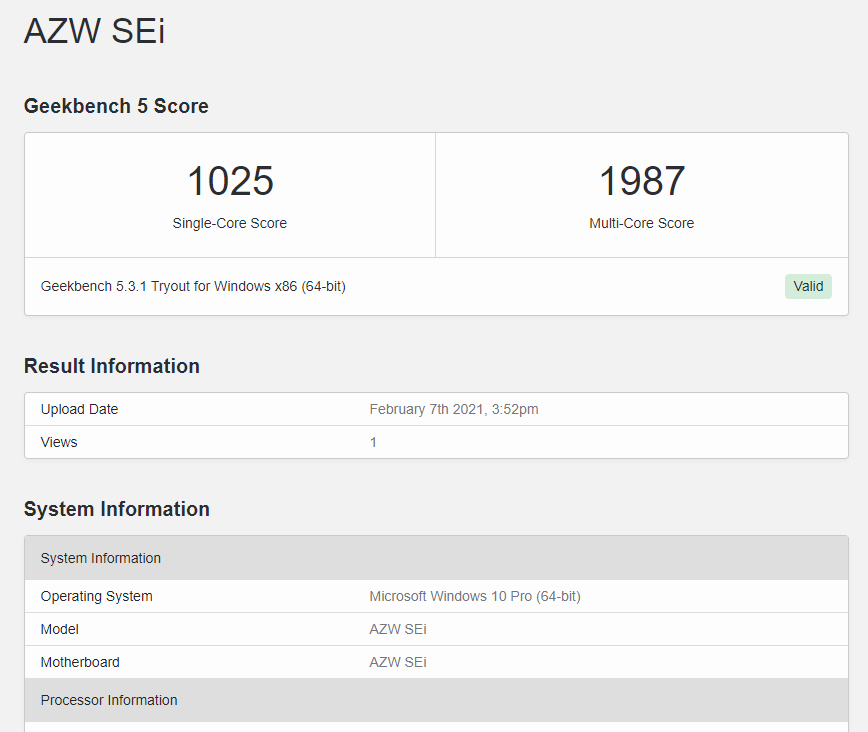
Task: Click the Geekbench 5.3.1 Tryout version text
Action: pos(193,286)
